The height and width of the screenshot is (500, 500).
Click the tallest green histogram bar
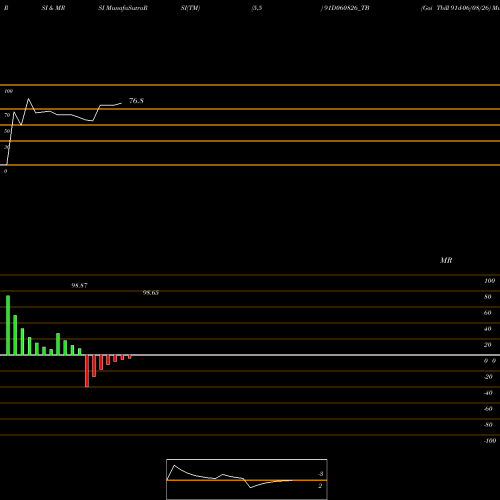pos(8,325)
